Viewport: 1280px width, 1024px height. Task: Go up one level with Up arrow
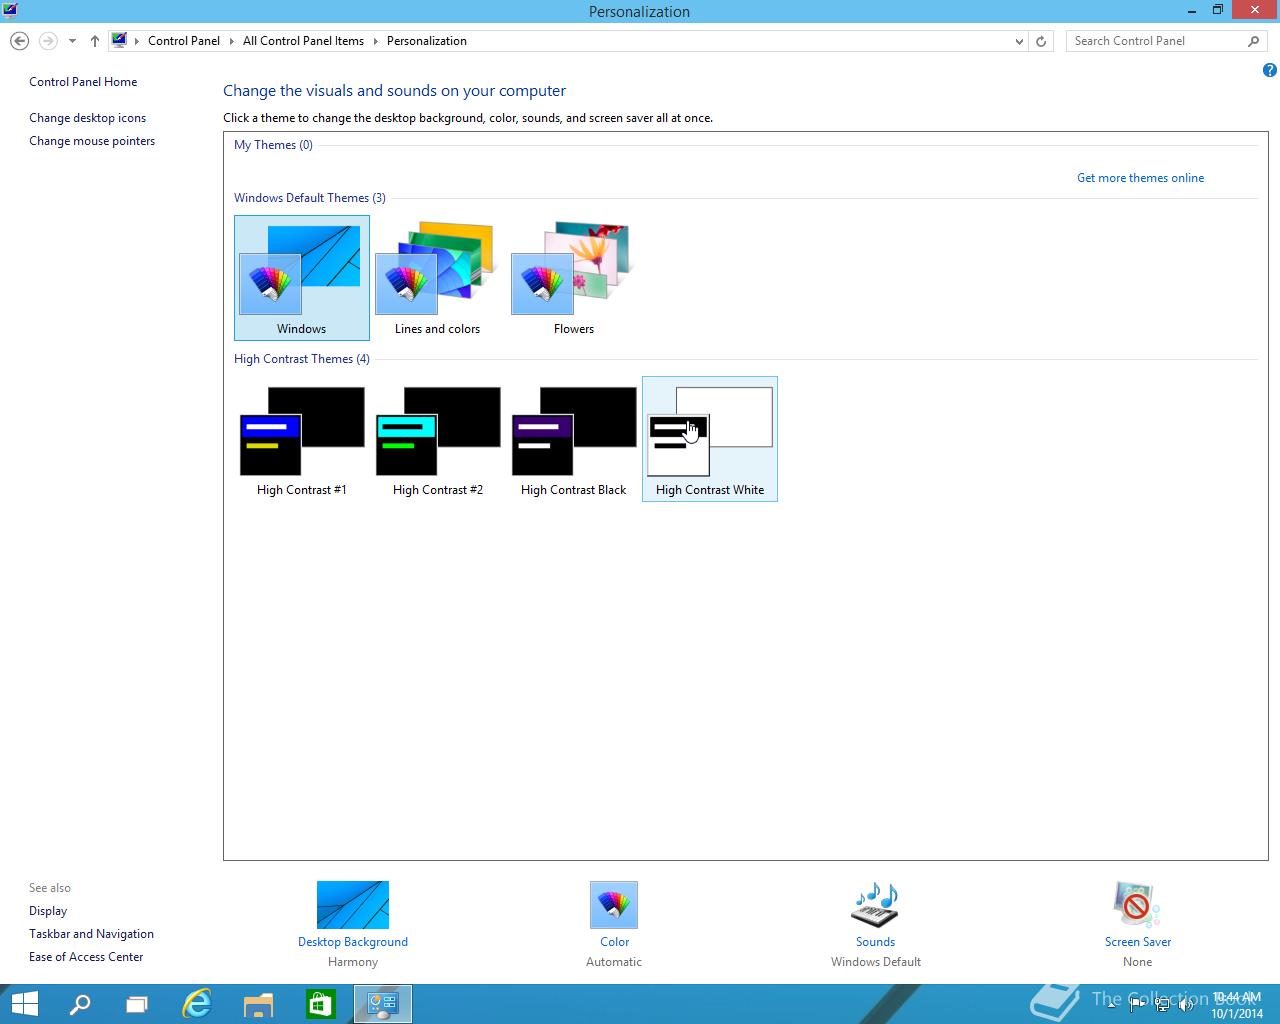point(94,41)
